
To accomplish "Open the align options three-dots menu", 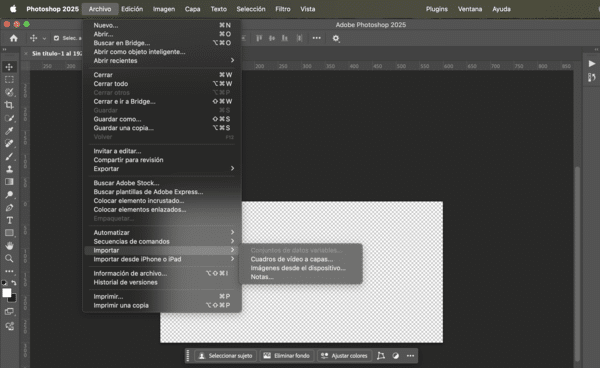I will point(316,38).
